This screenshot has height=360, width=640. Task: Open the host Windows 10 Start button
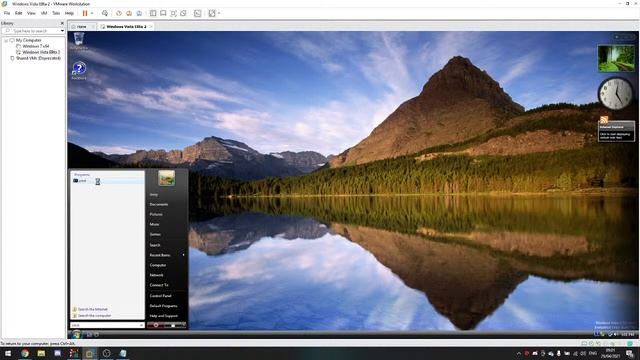(x=8, y=353)
